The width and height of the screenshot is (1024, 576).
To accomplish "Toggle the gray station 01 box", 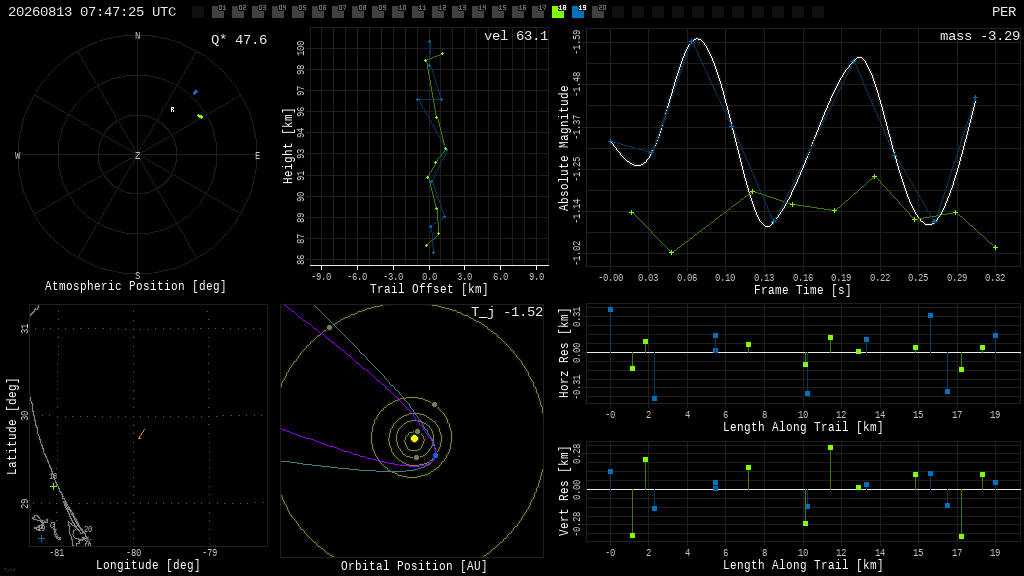I will click(x=219, y=11).
